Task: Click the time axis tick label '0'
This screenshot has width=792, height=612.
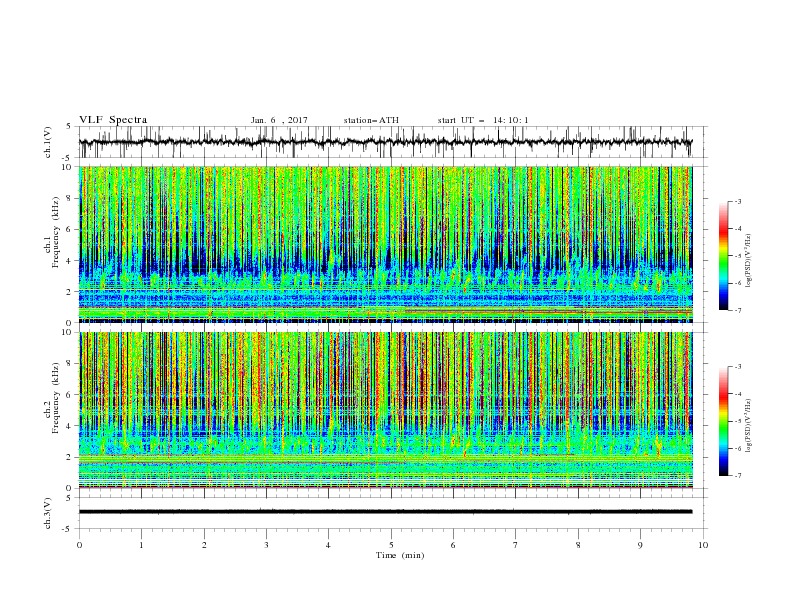Action: 79,545
